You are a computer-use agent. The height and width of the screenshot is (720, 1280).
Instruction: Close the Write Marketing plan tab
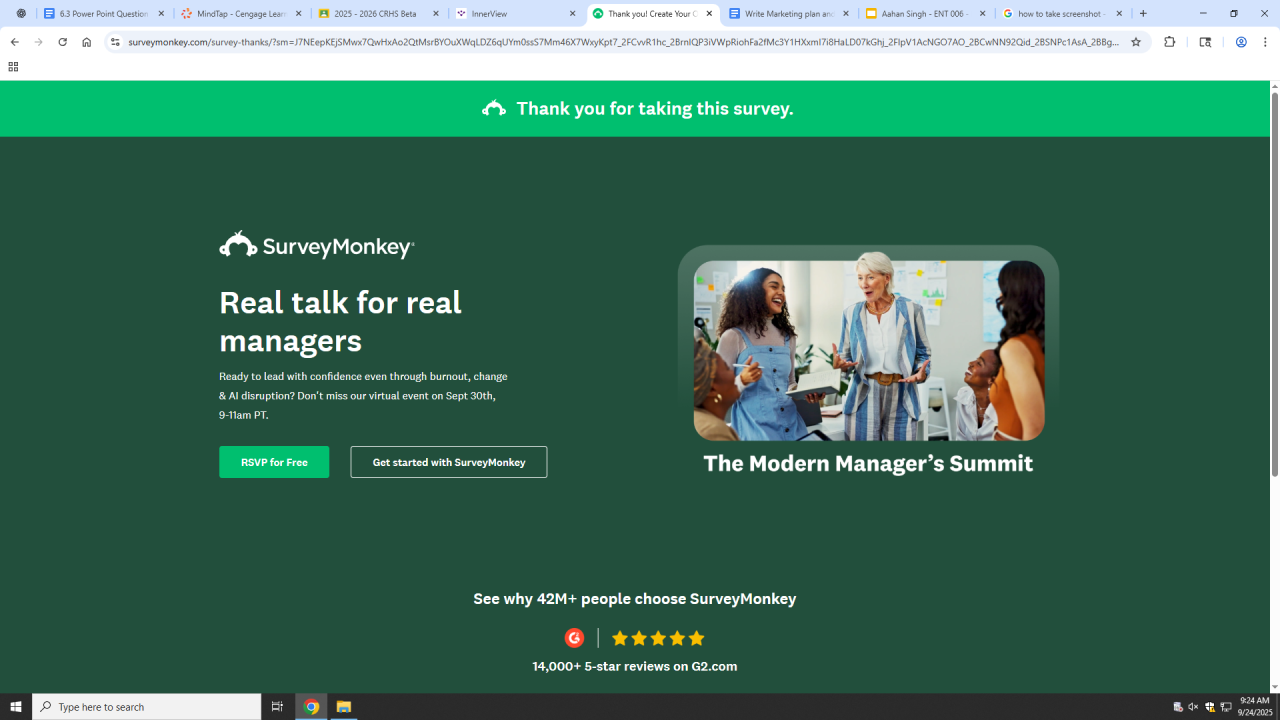846,14
